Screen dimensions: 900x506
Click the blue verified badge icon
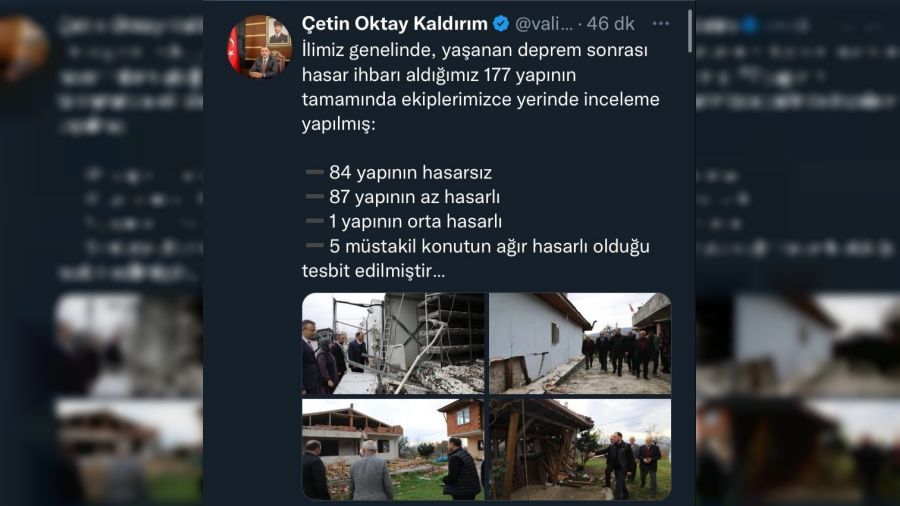tap(501, 24)
